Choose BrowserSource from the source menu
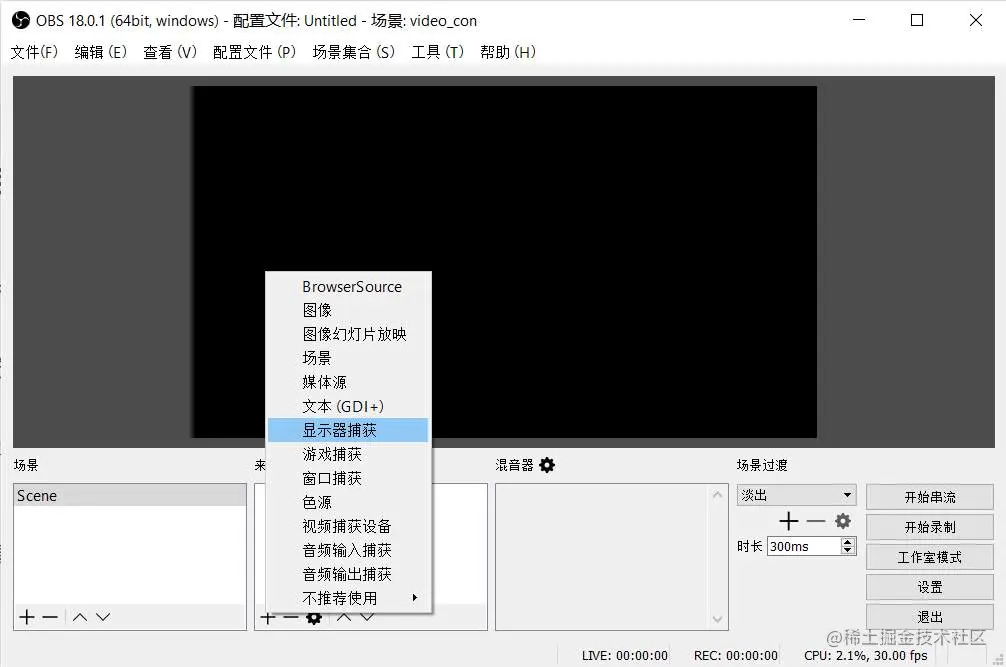Viewport: 1006px width, 667px height. tap(348, 287)
